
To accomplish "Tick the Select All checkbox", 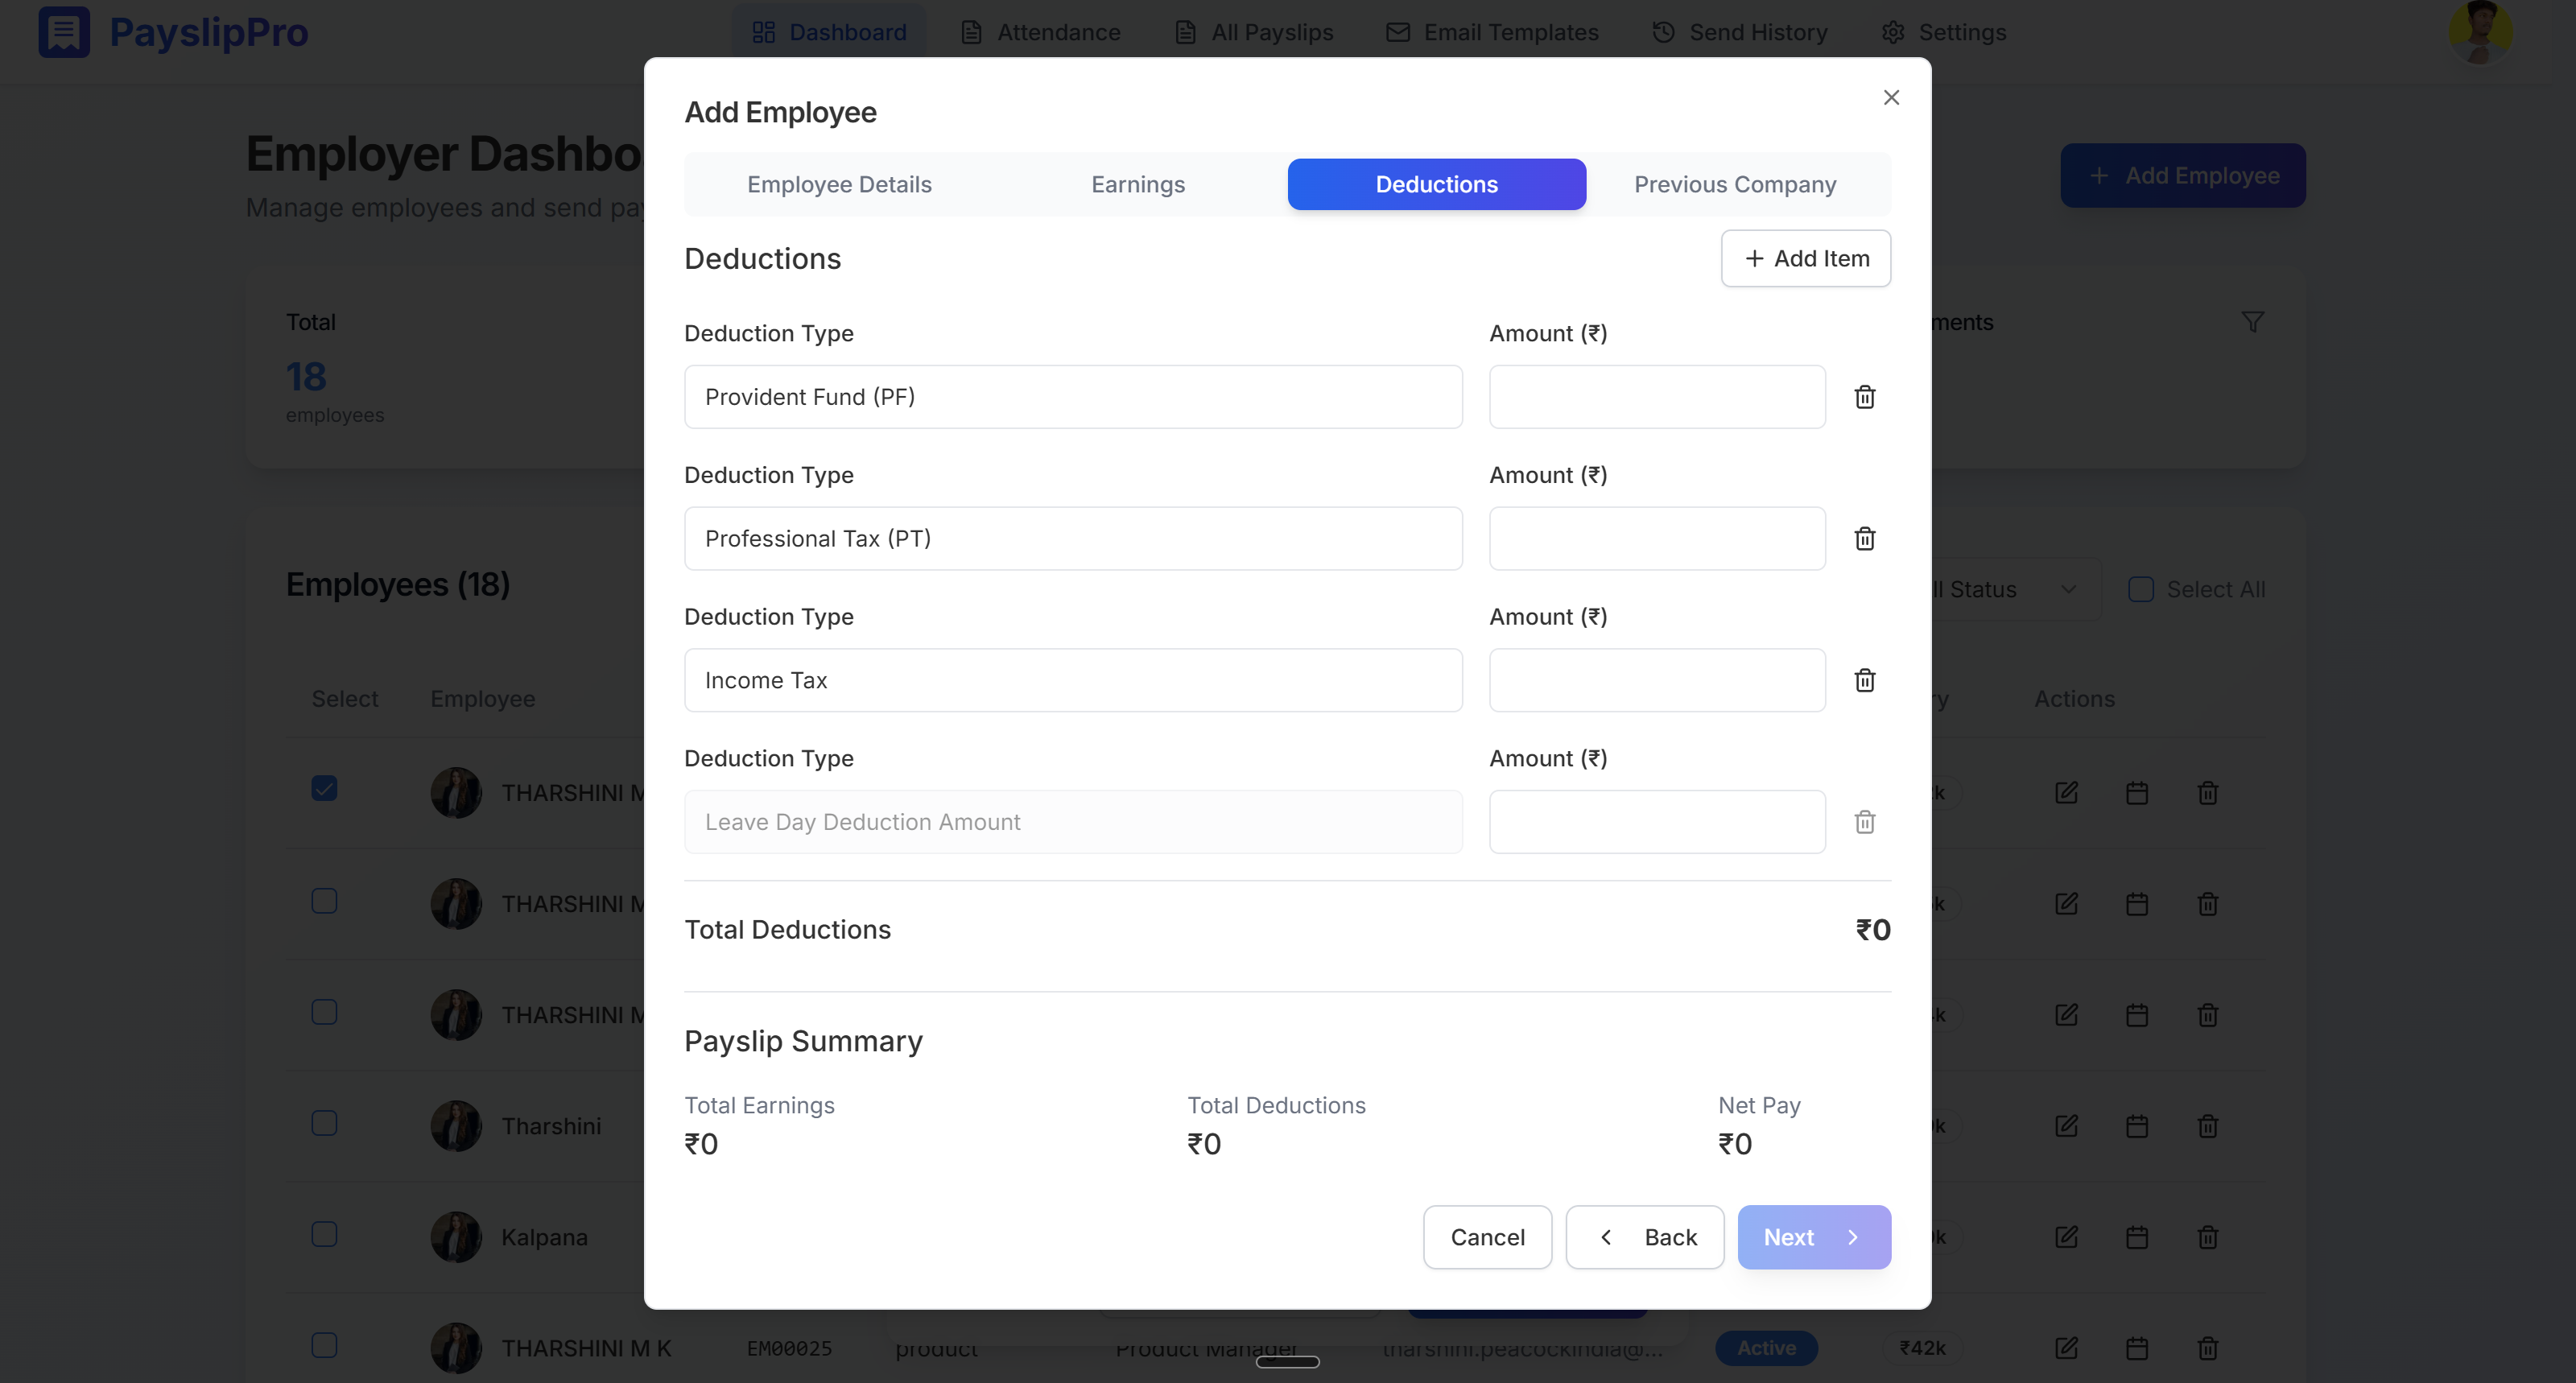I will pos(2141,589).
